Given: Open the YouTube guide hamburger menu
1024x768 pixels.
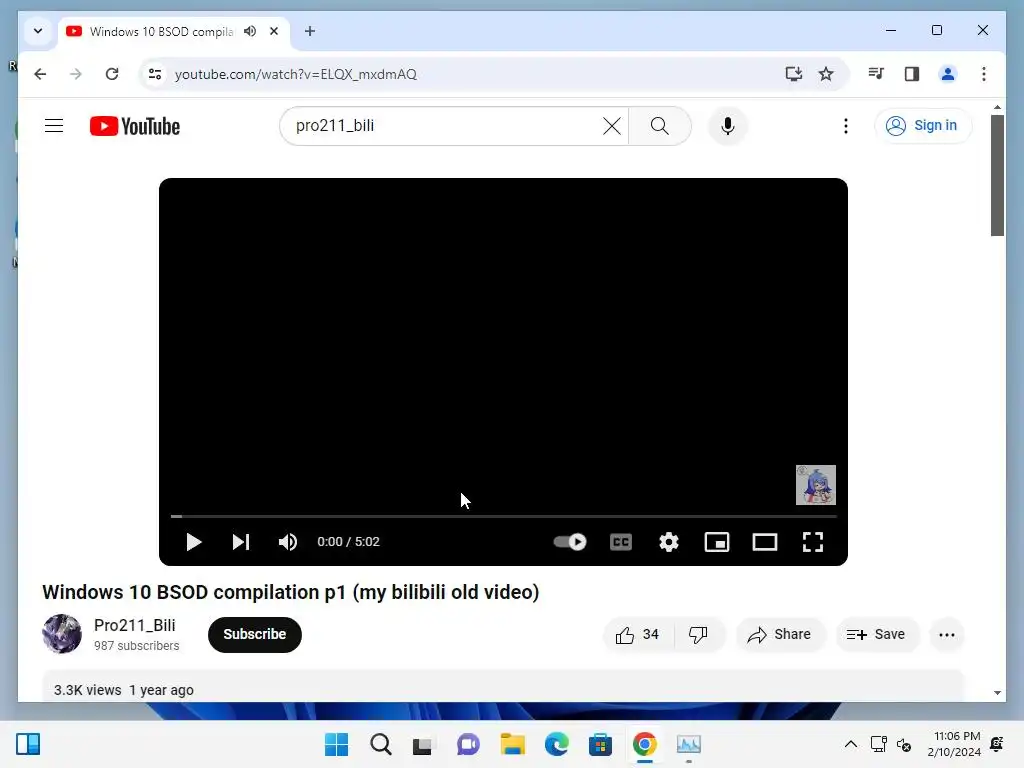Looking at the screenshot, I should (54, 125).
